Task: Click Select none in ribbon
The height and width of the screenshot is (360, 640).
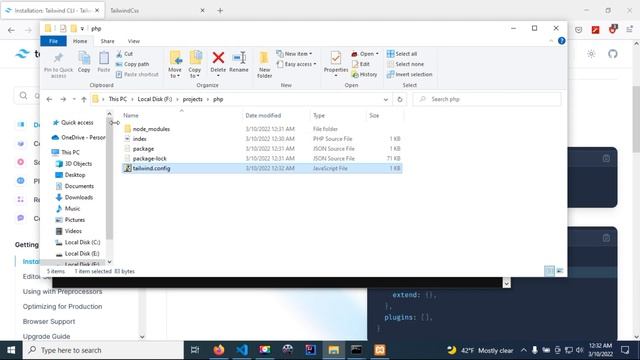Action: tap(405, 64)
